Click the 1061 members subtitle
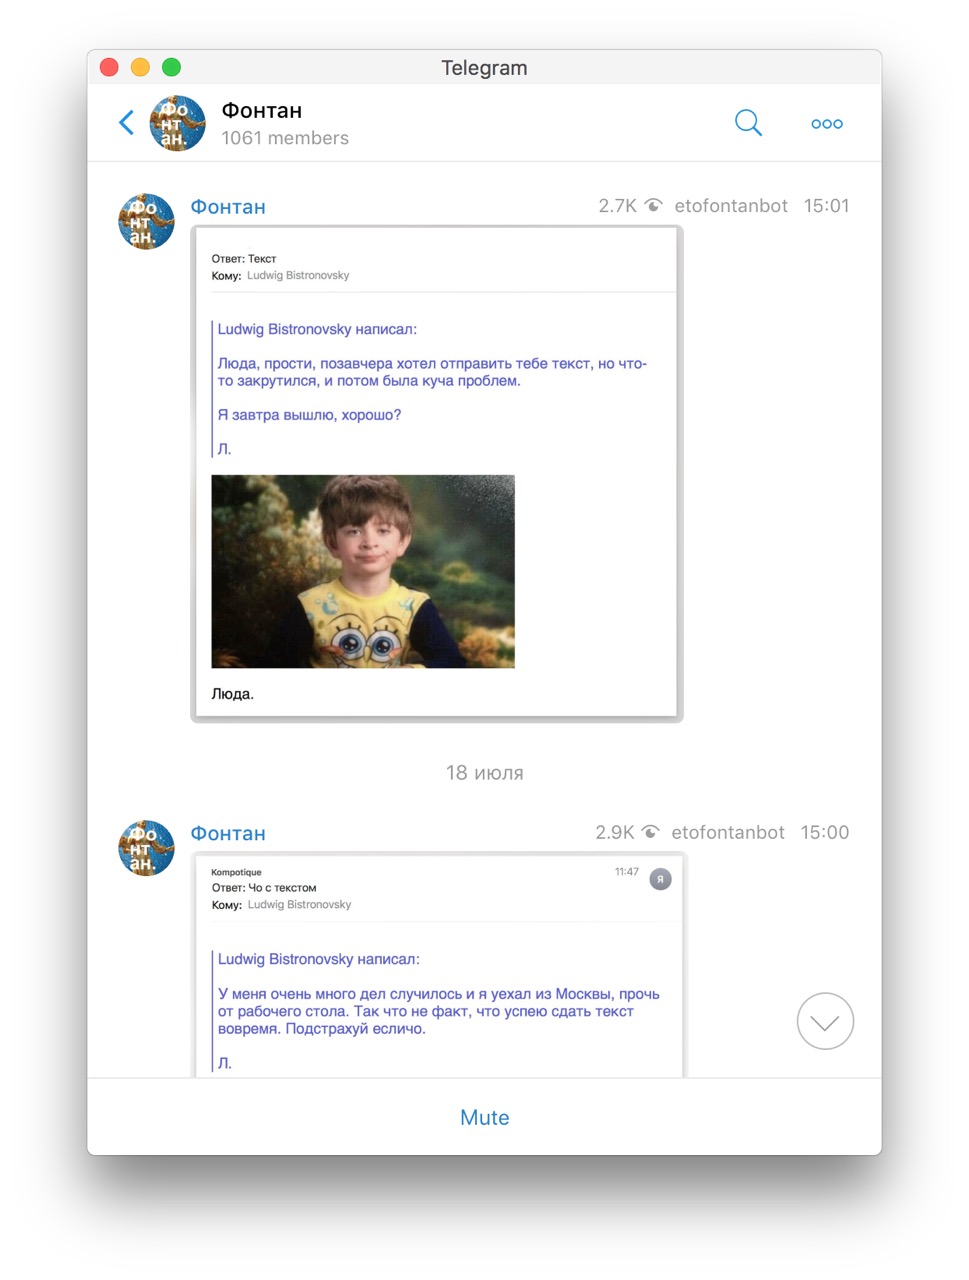The image size is (969, 1280). (285, 138)
